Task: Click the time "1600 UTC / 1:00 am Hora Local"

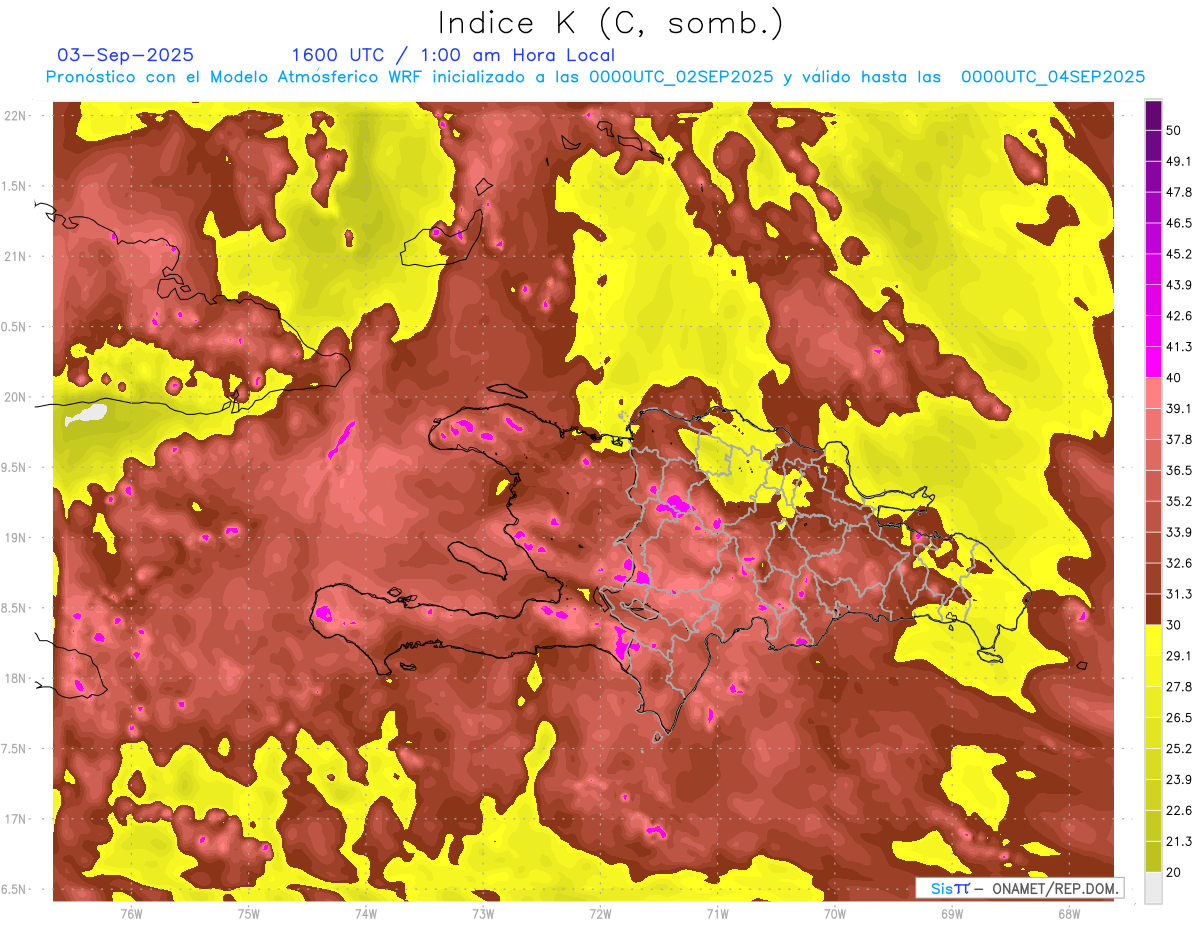Action: click(x=453, y=55)
